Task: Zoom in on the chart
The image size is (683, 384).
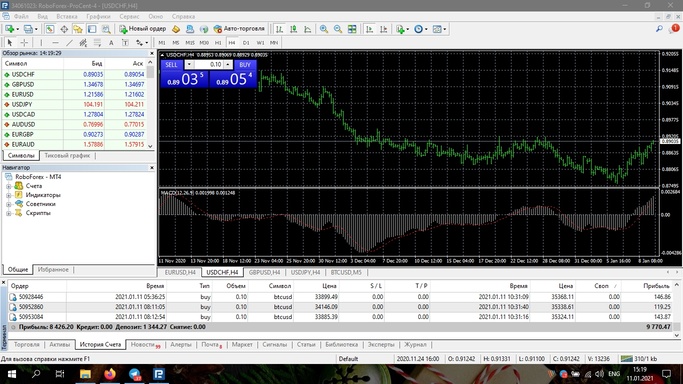Action: [324, 29]
